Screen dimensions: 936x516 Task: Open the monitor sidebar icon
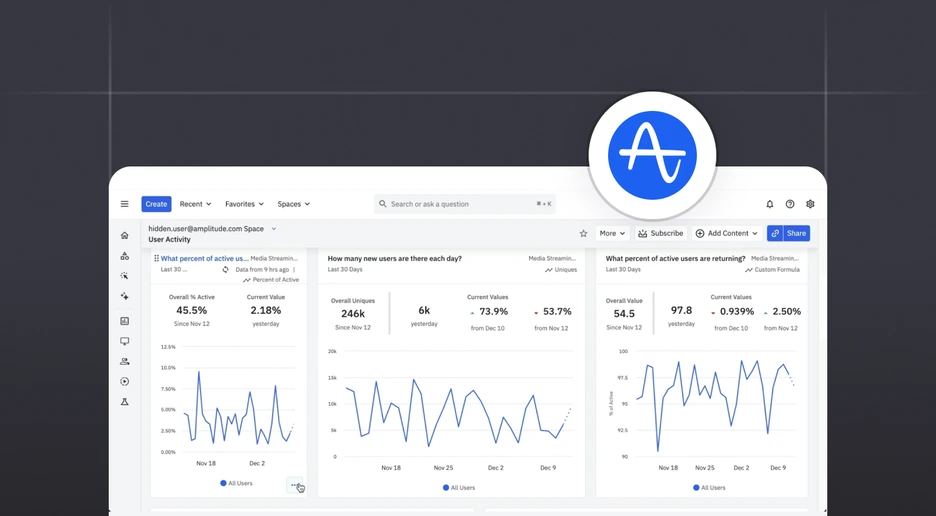[x=125, y=342]
